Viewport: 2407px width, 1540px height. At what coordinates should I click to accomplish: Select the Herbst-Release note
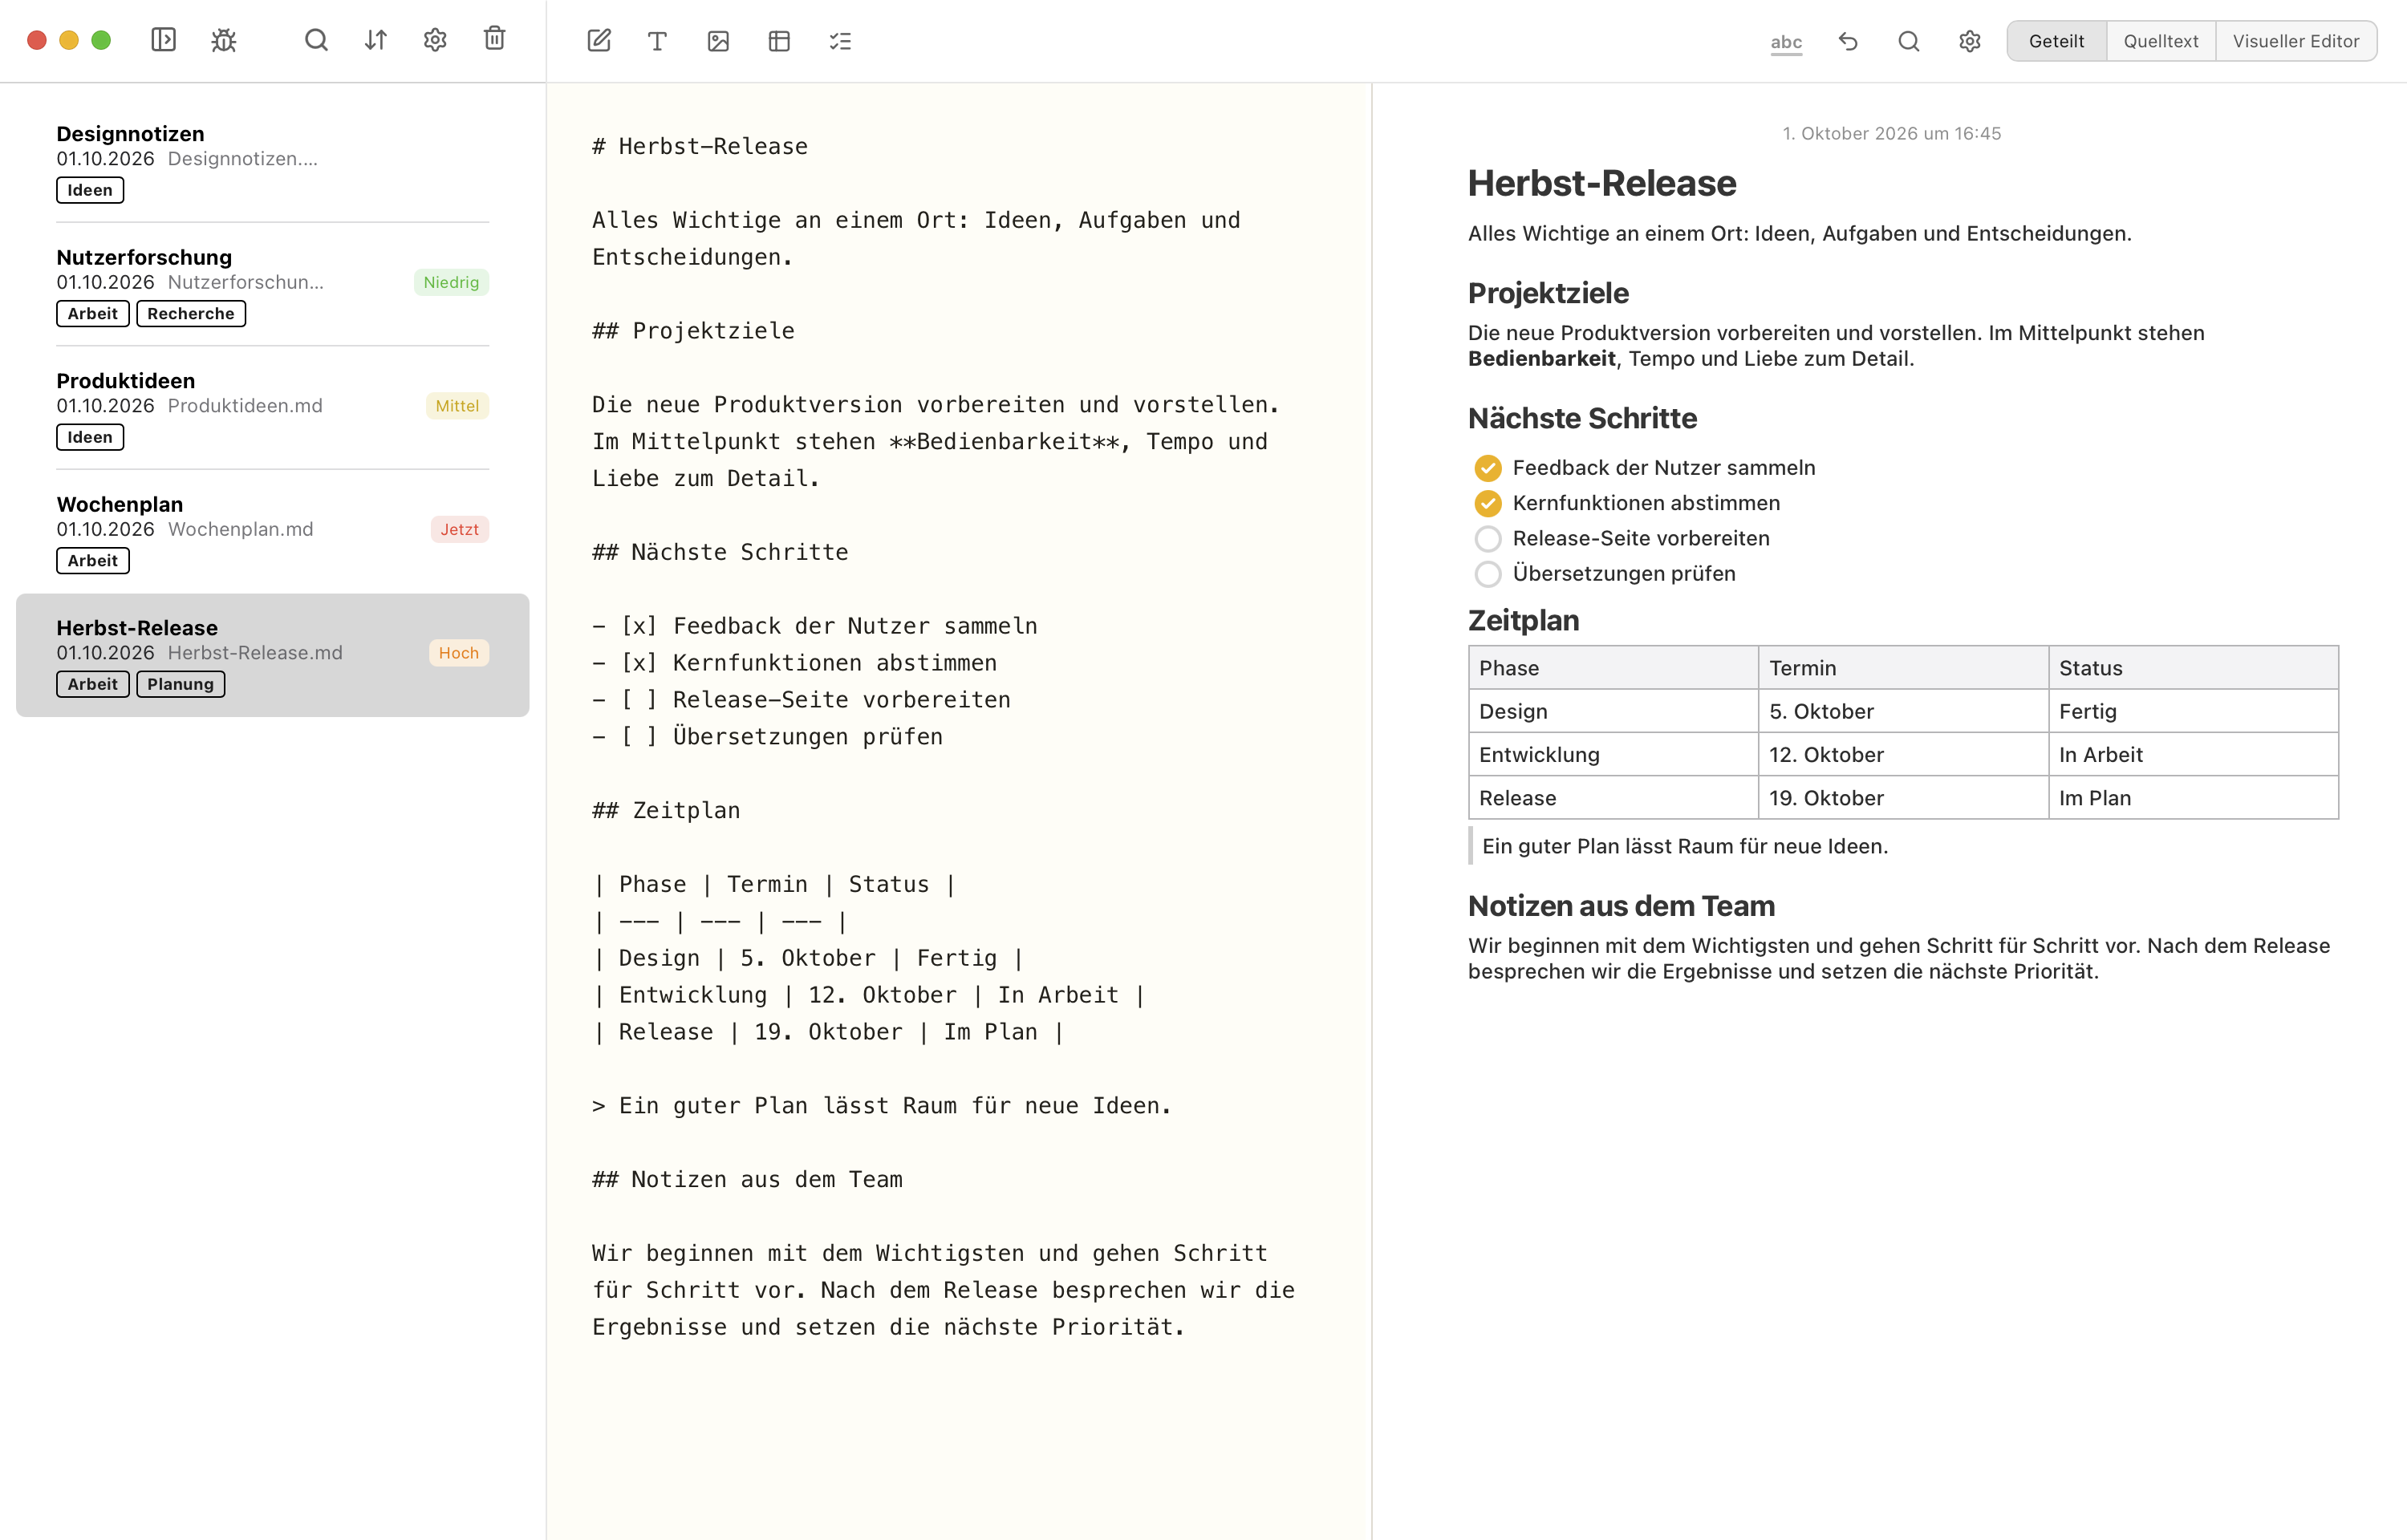coord(272,655)
